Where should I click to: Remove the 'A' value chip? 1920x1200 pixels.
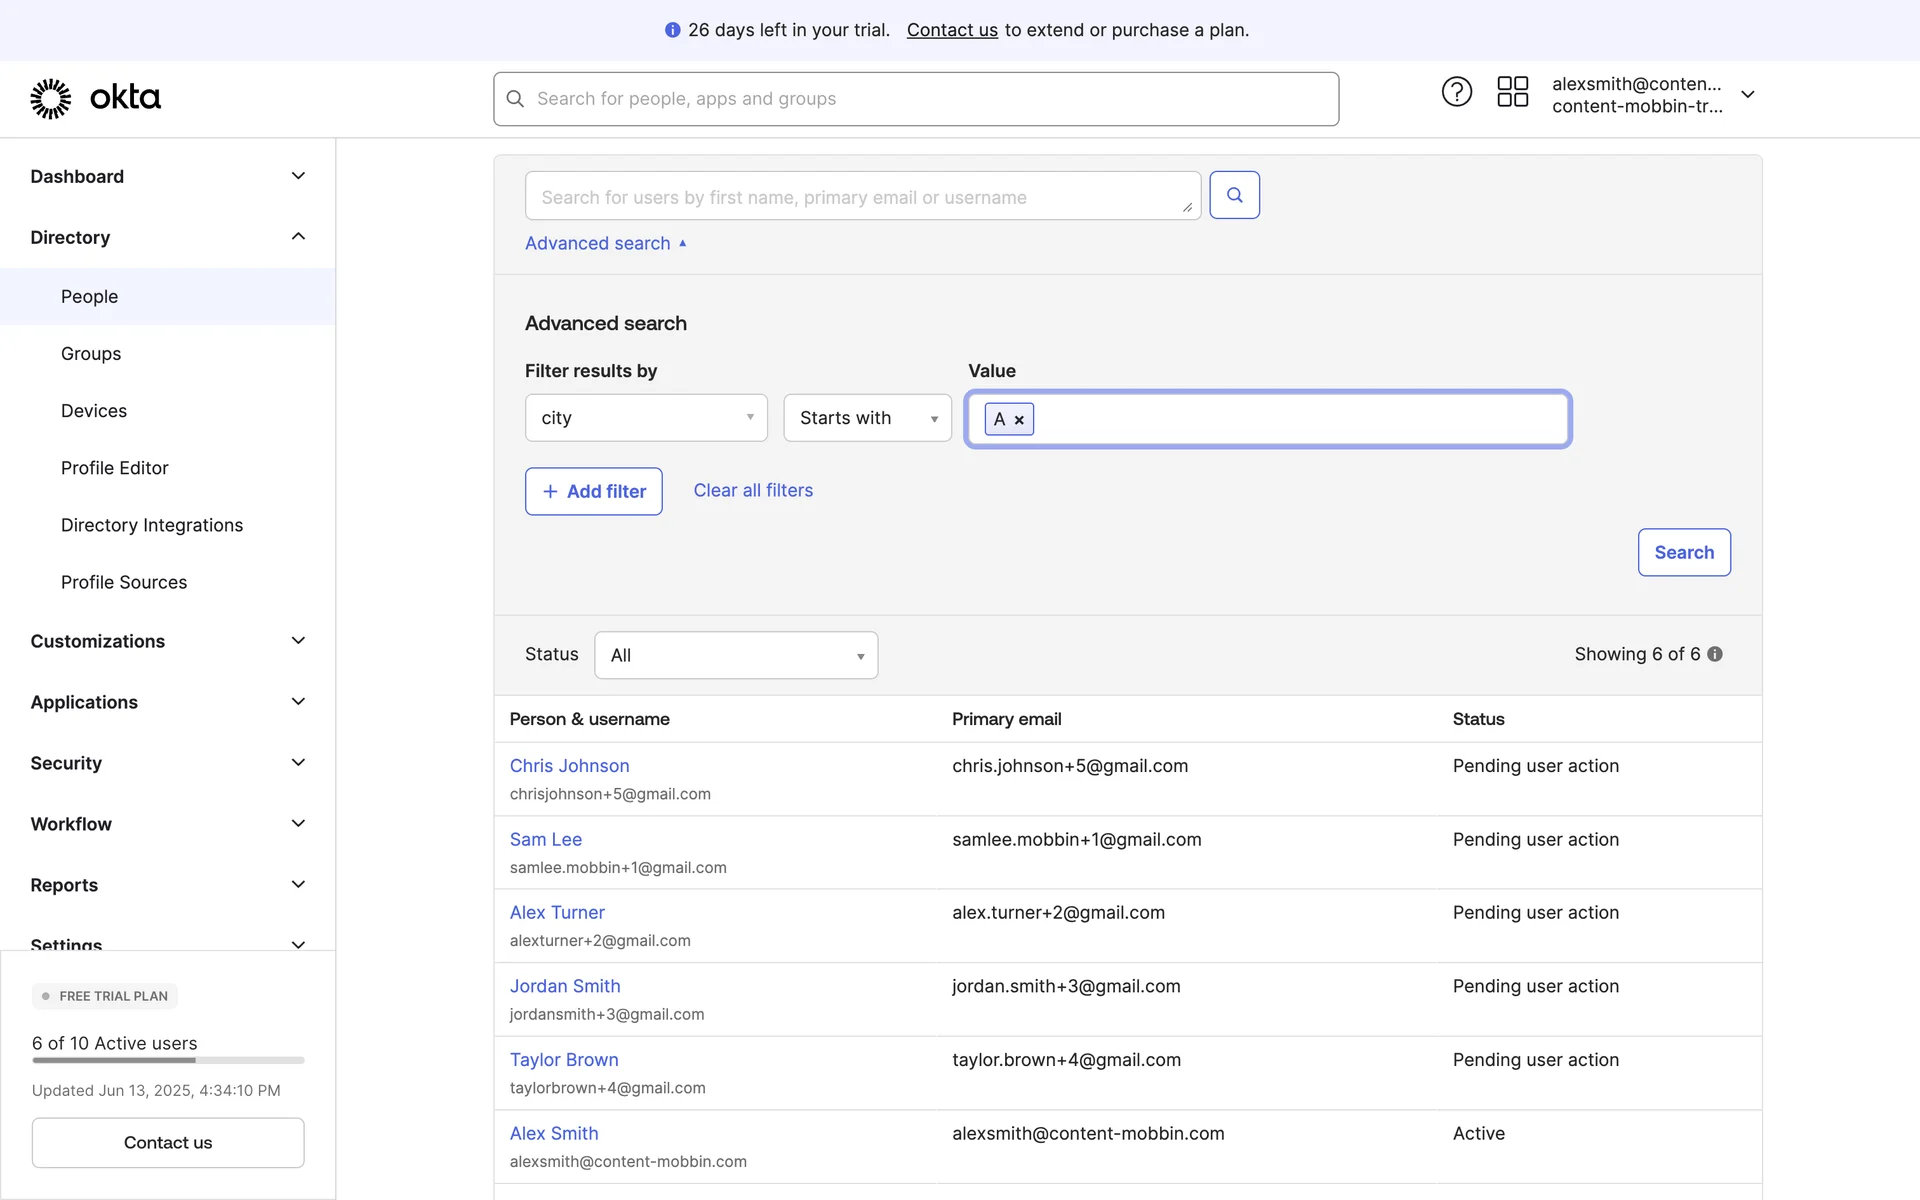[1019, 420]
